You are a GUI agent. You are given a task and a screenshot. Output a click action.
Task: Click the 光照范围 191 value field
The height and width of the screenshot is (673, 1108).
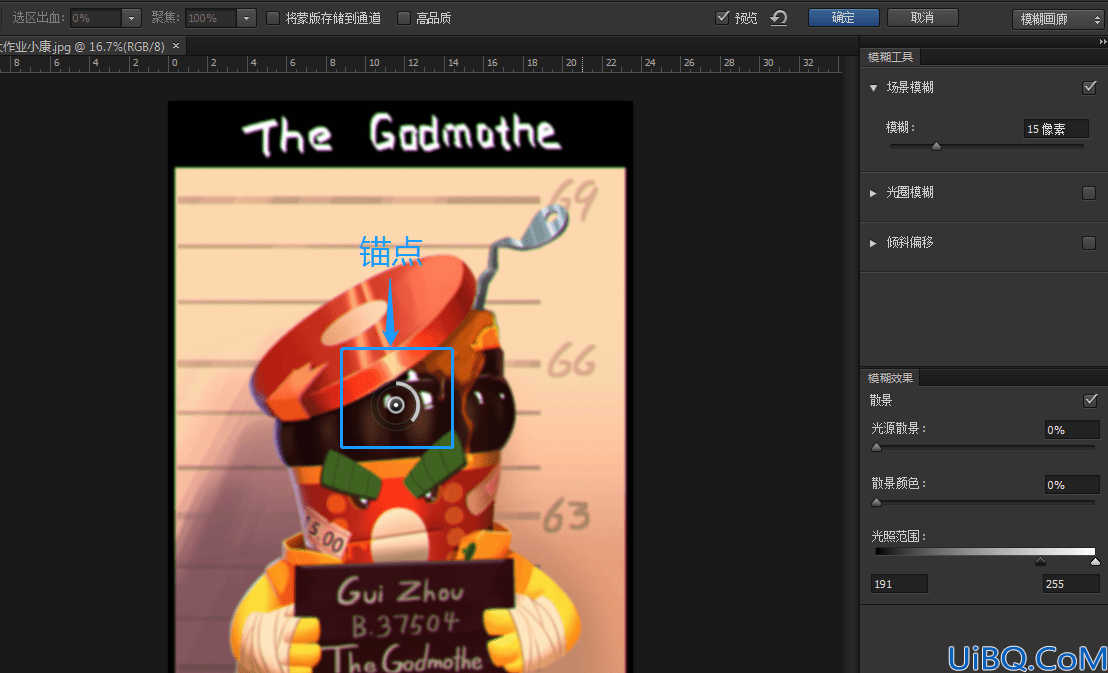pos(899,584)
